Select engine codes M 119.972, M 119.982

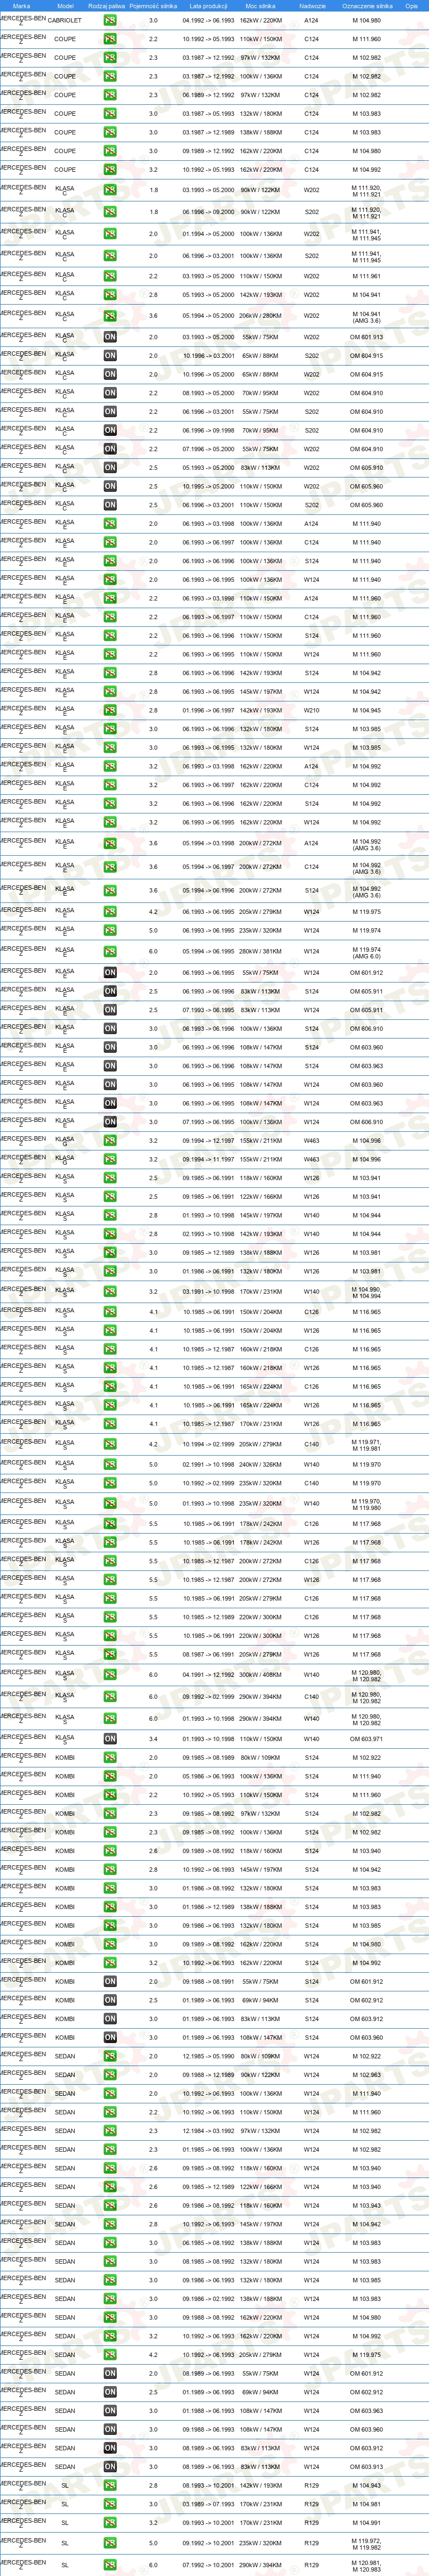point(367,2545)
